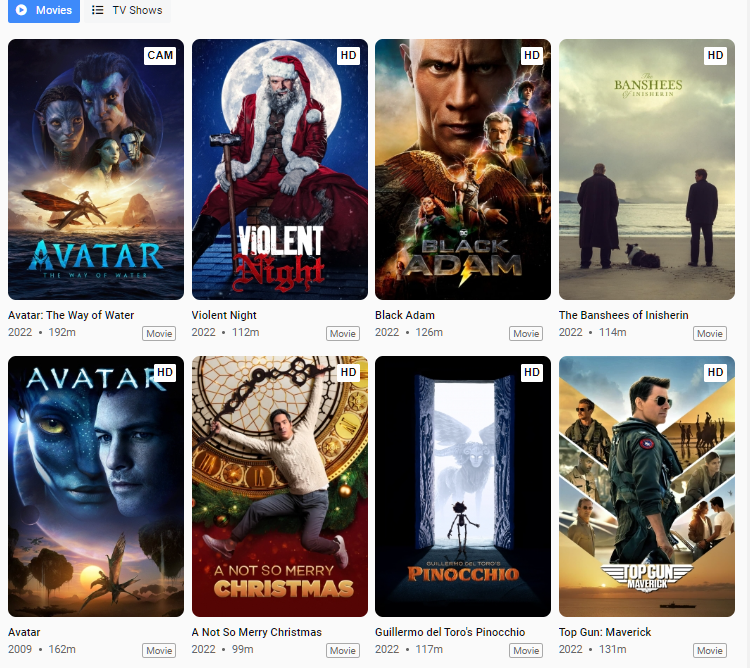The image size is (750, 668).
Task: Click HD badge on Pinocchio poster
Action: coord(532,372)
